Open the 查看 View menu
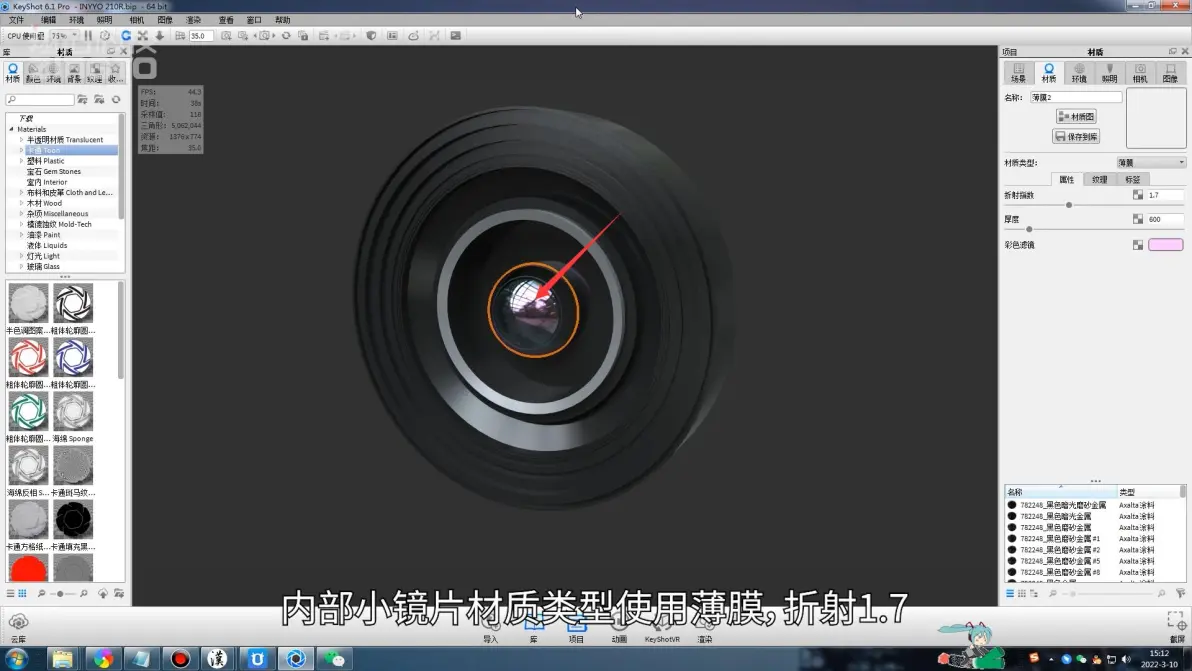The height and width of the screenshot is (671, 1192). (226, 20)
